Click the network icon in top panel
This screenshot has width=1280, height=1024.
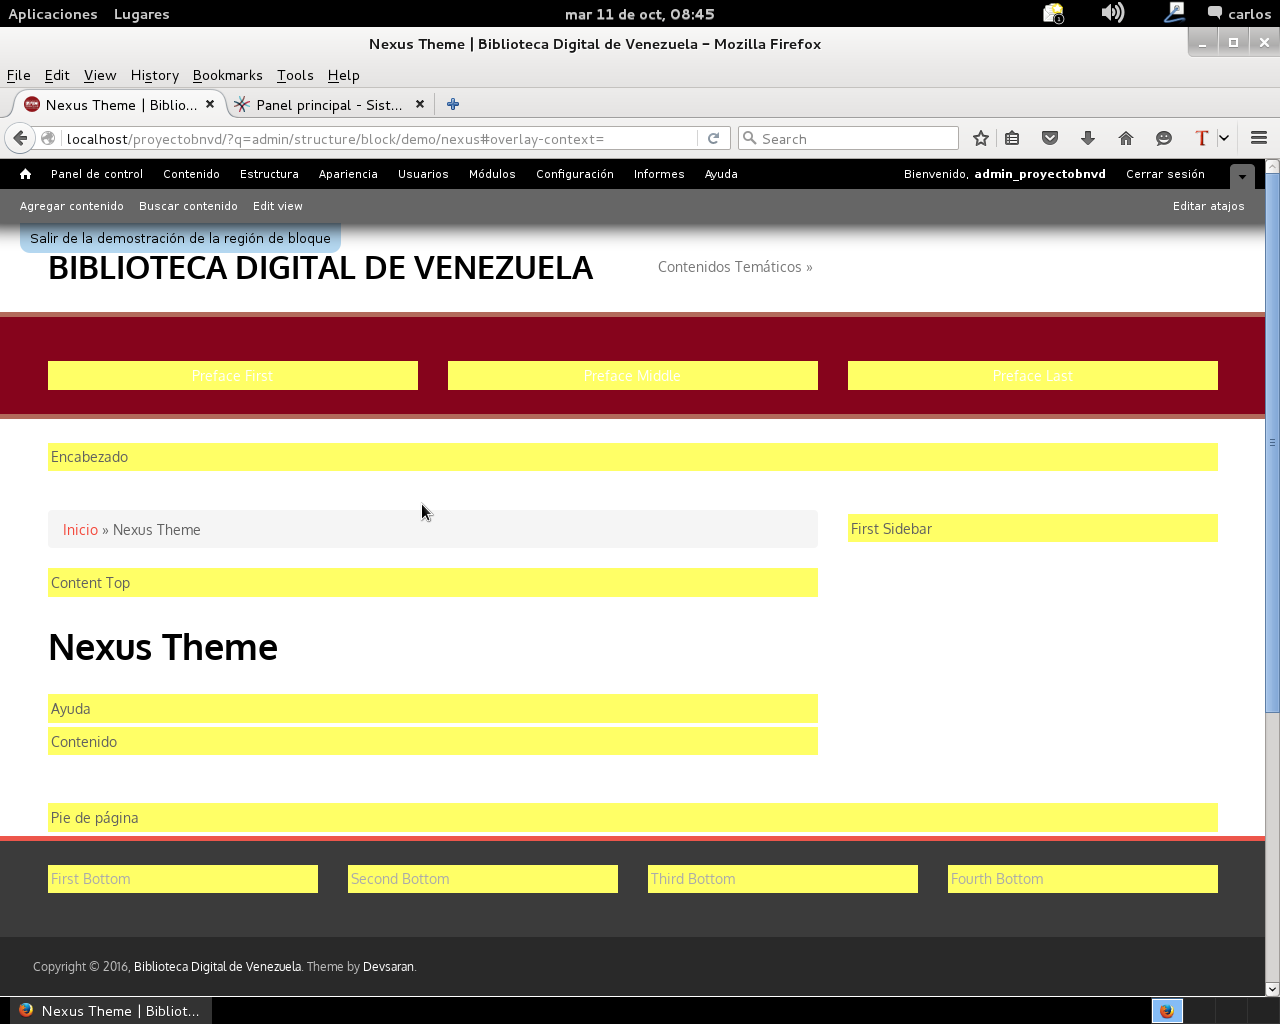[x=1175, y=13]
